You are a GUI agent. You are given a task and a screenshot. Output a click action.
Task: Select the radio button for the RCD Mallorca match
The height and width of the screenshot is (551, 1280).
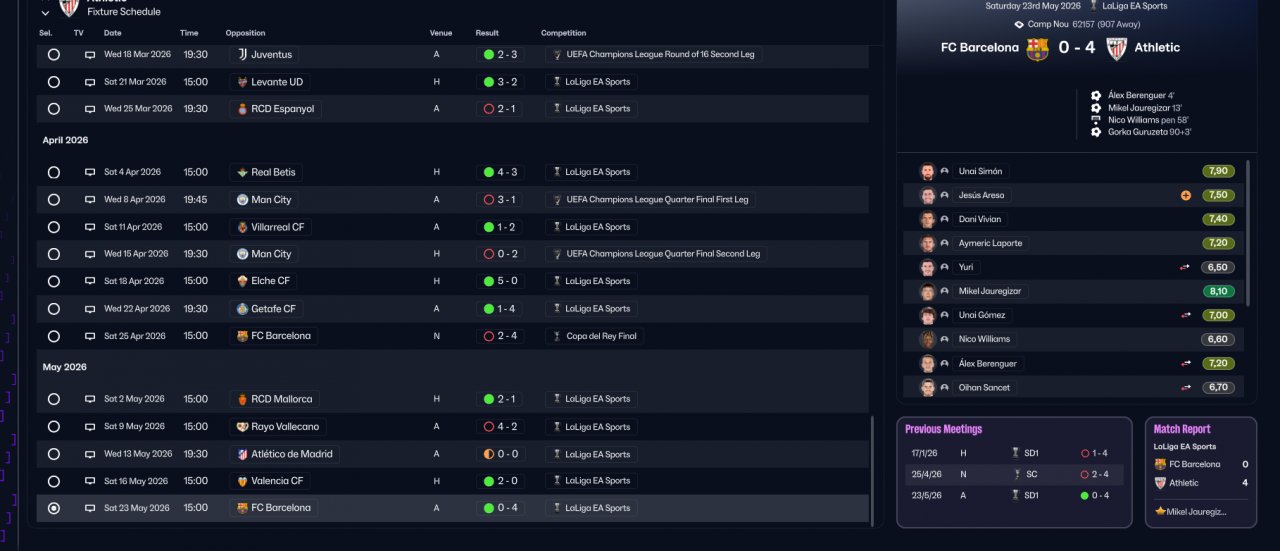point(54,399)
